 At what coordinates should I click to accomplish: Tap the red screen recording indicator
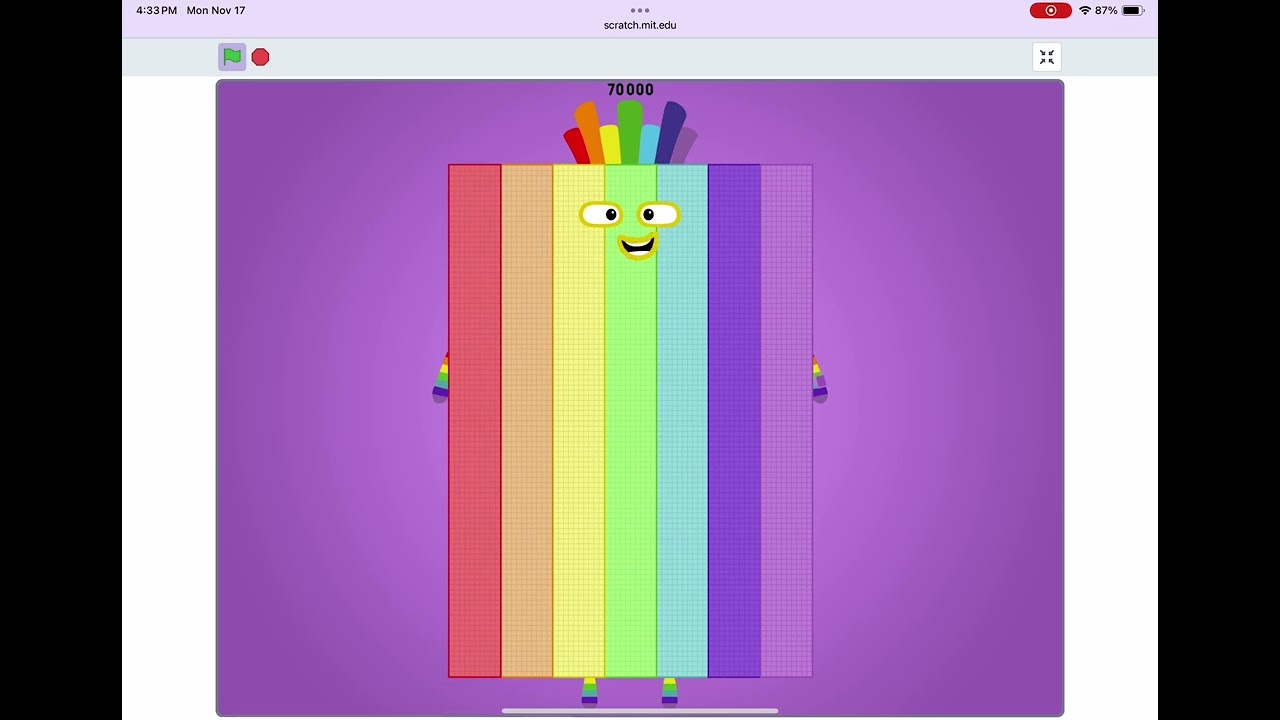pos(1050,10)
